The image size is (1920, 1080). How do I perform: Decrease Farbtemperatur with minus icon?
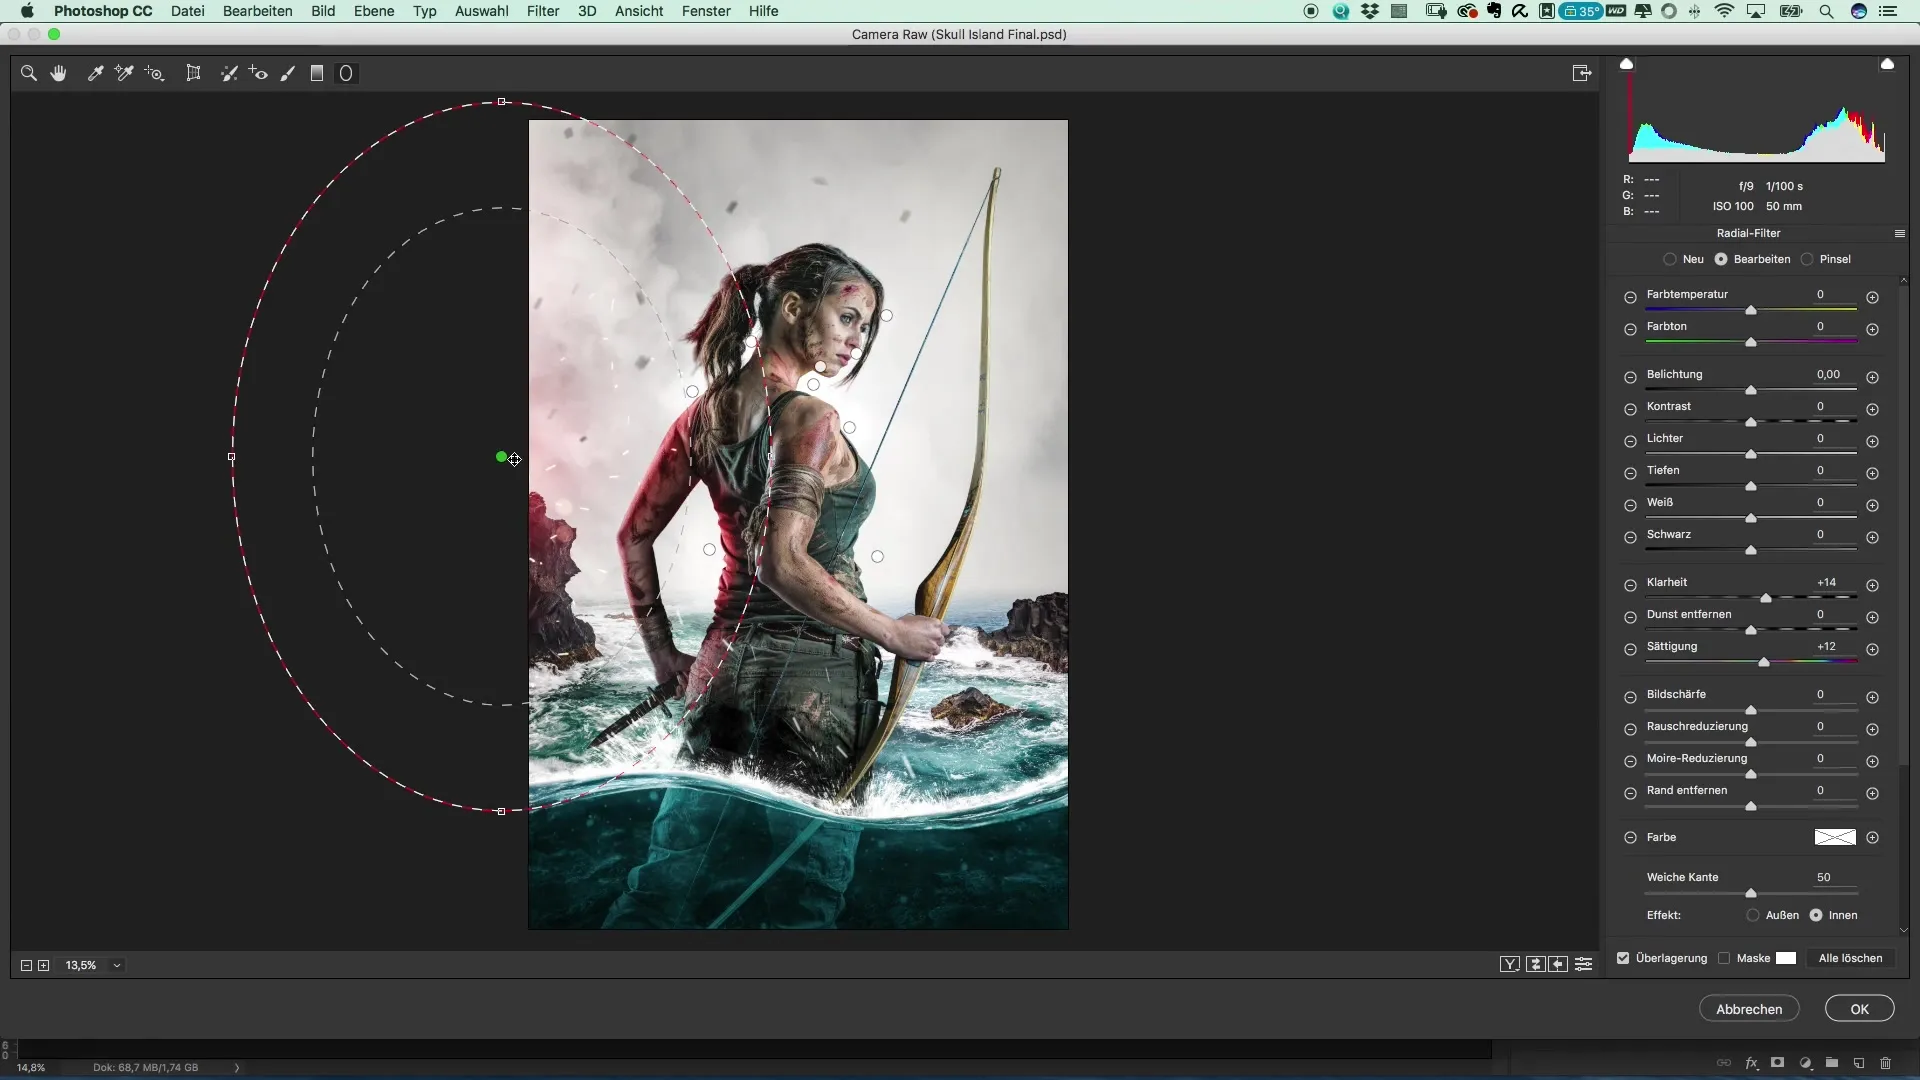[1630, 297]
